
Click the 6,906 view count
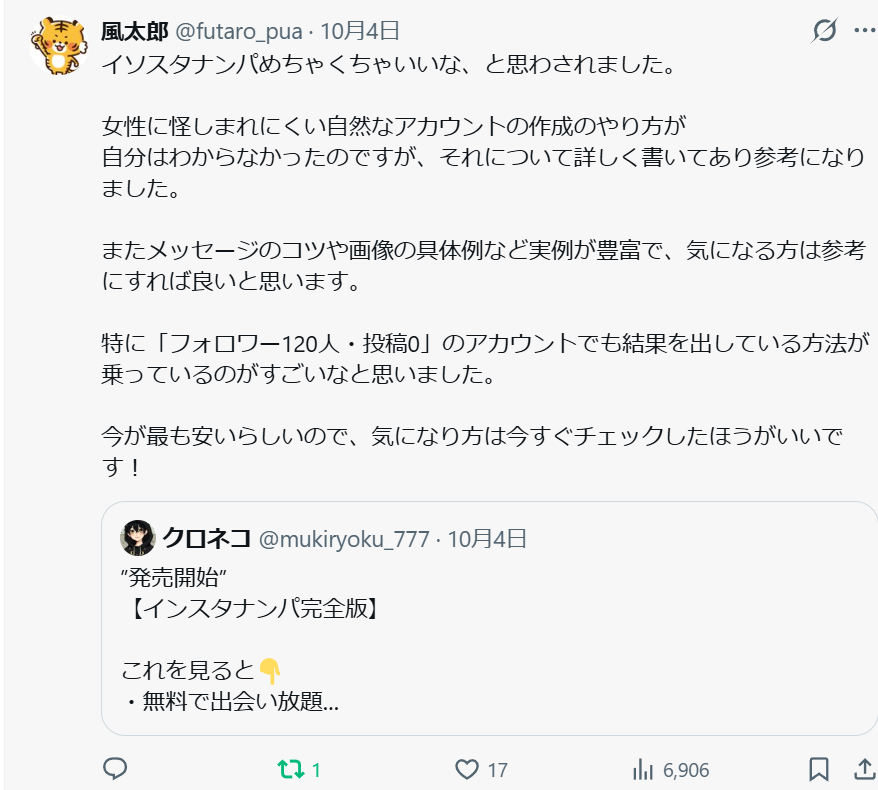686,770
